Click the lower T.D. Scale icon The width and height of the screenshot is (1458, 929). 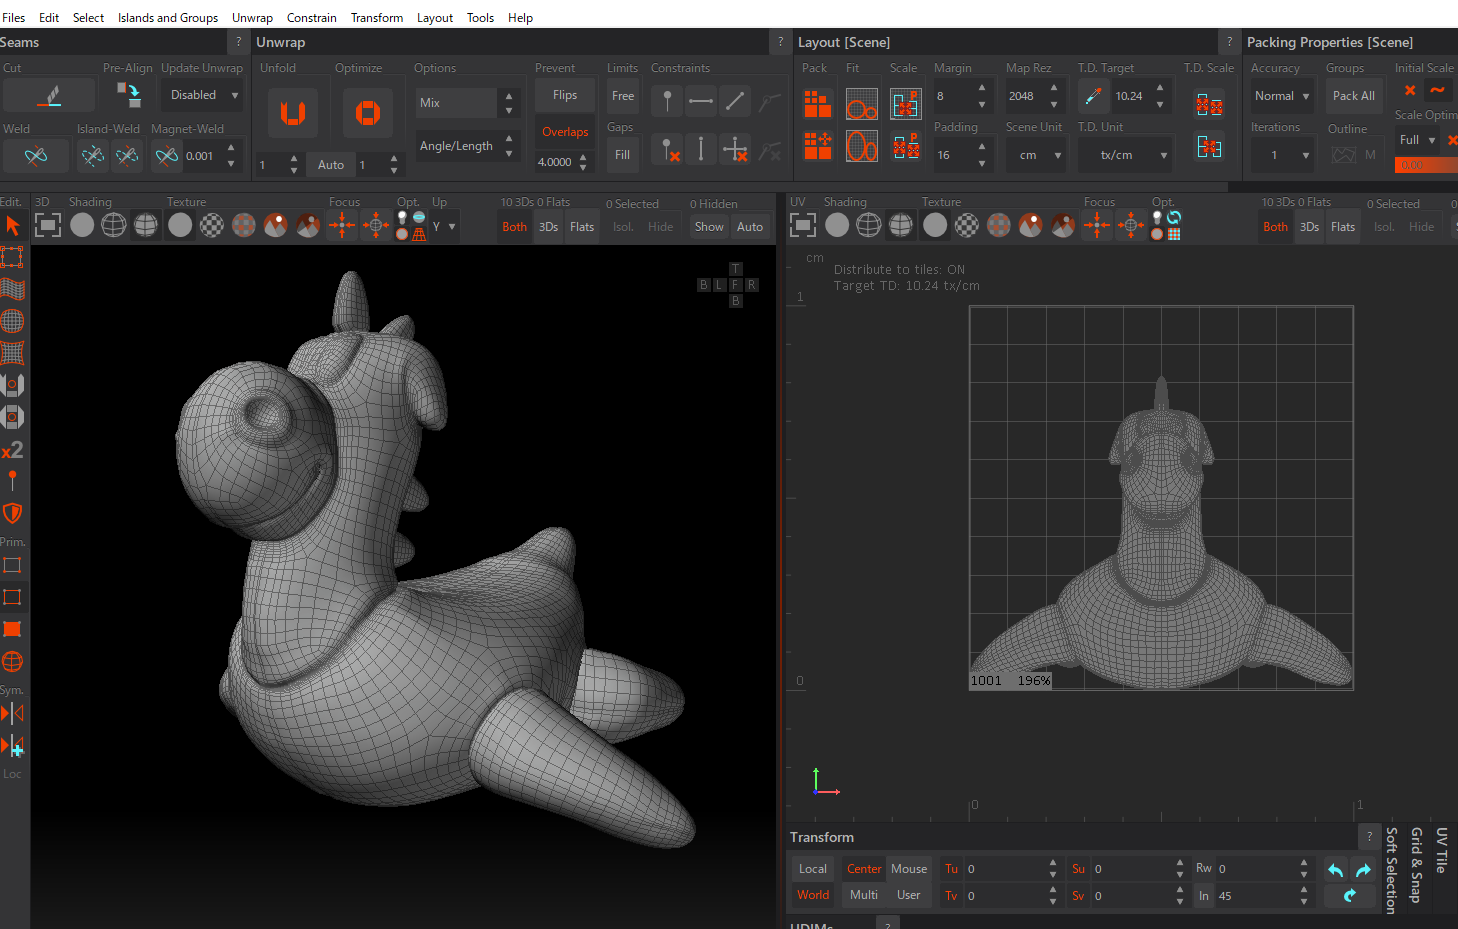pyautogui.click(x=1209, y=147)
